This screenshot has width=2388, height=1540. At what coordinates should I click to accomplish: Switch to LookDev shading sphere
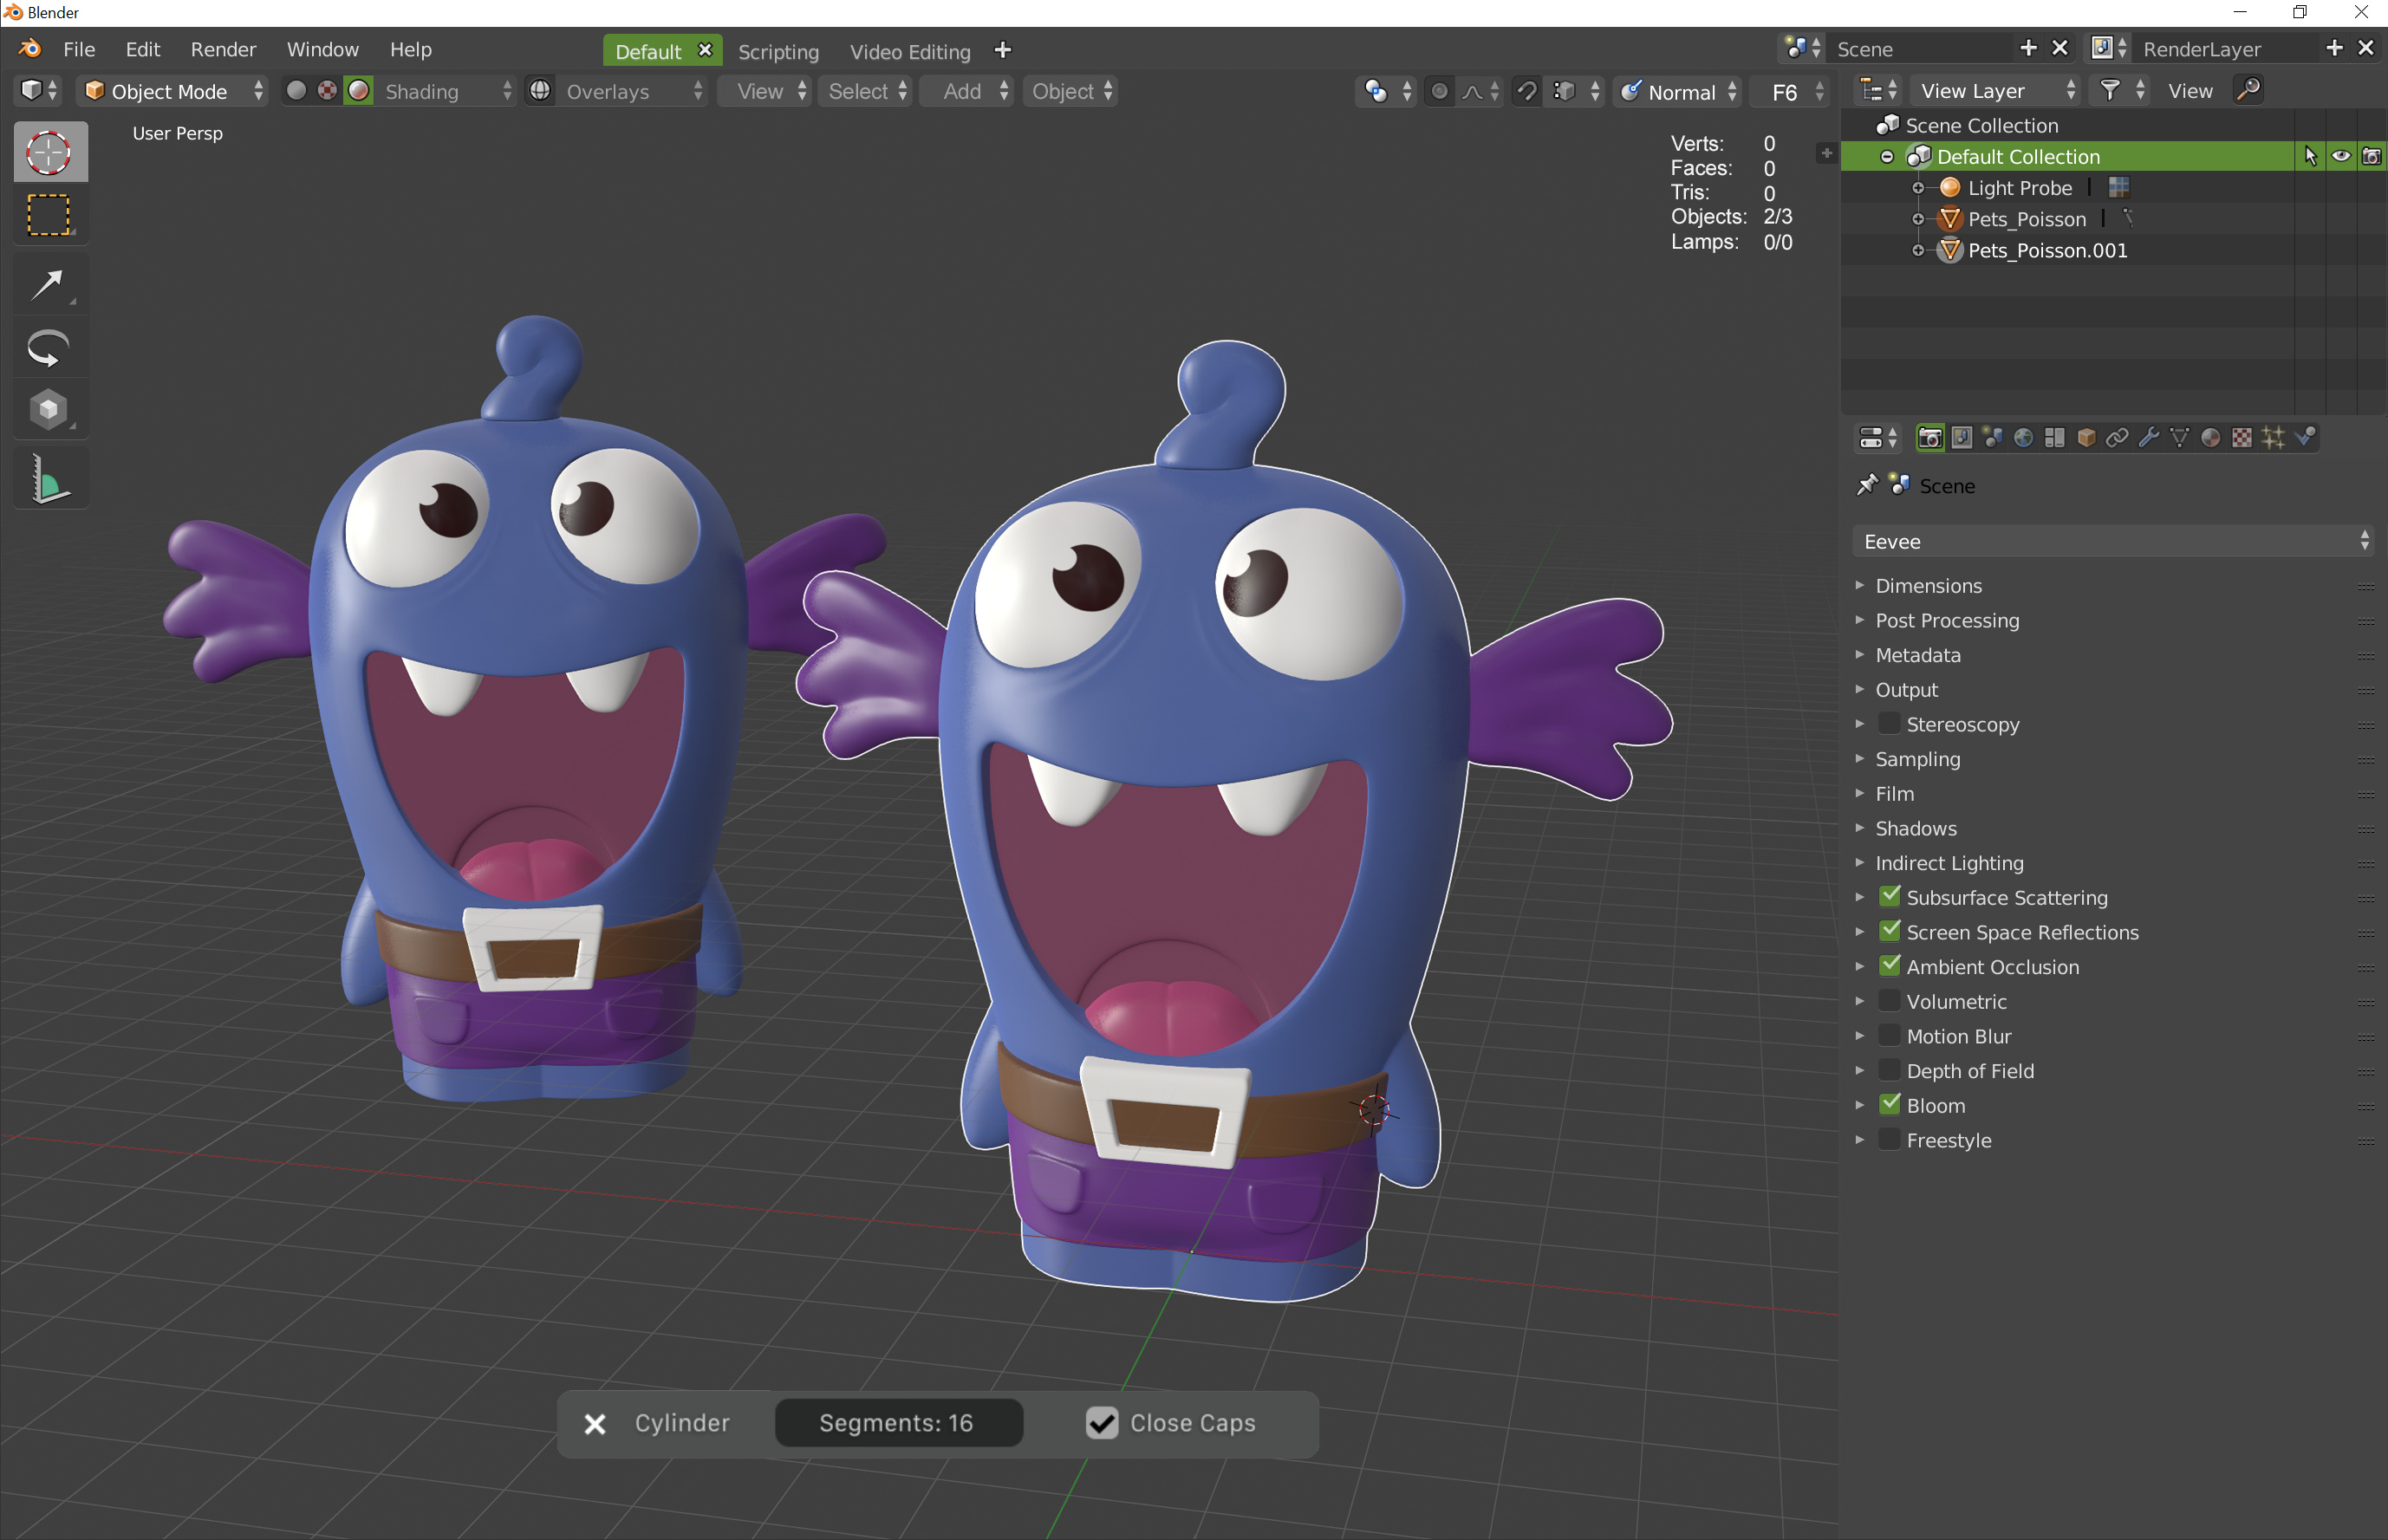point(327,91)
